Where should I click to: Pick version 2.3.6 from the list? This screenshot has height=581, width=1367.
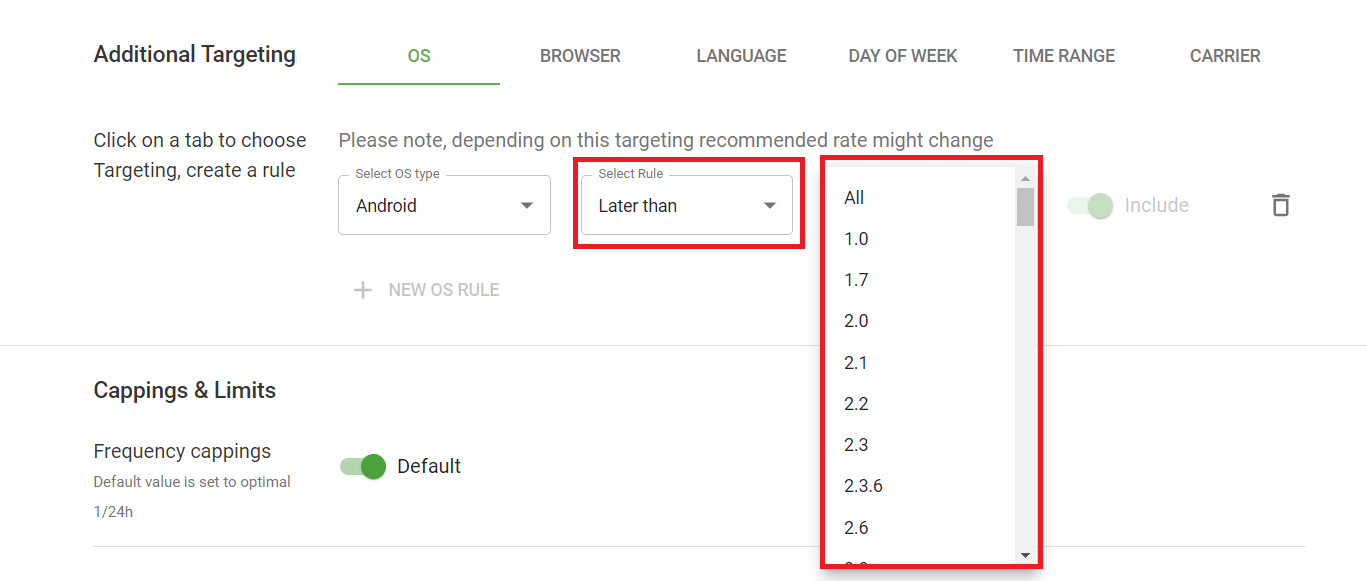point(863,486)
